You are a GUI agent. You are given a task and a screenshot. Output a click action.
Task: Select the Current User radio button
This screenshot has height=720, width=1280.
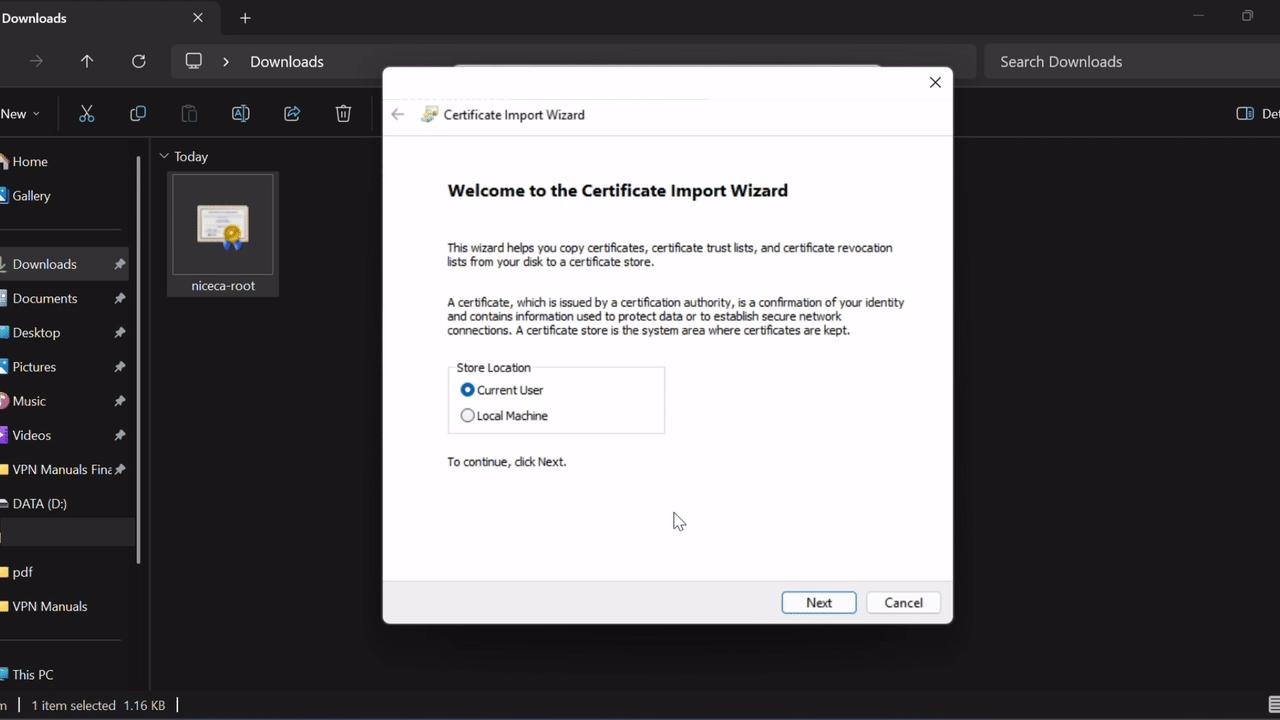click(467, 390)
